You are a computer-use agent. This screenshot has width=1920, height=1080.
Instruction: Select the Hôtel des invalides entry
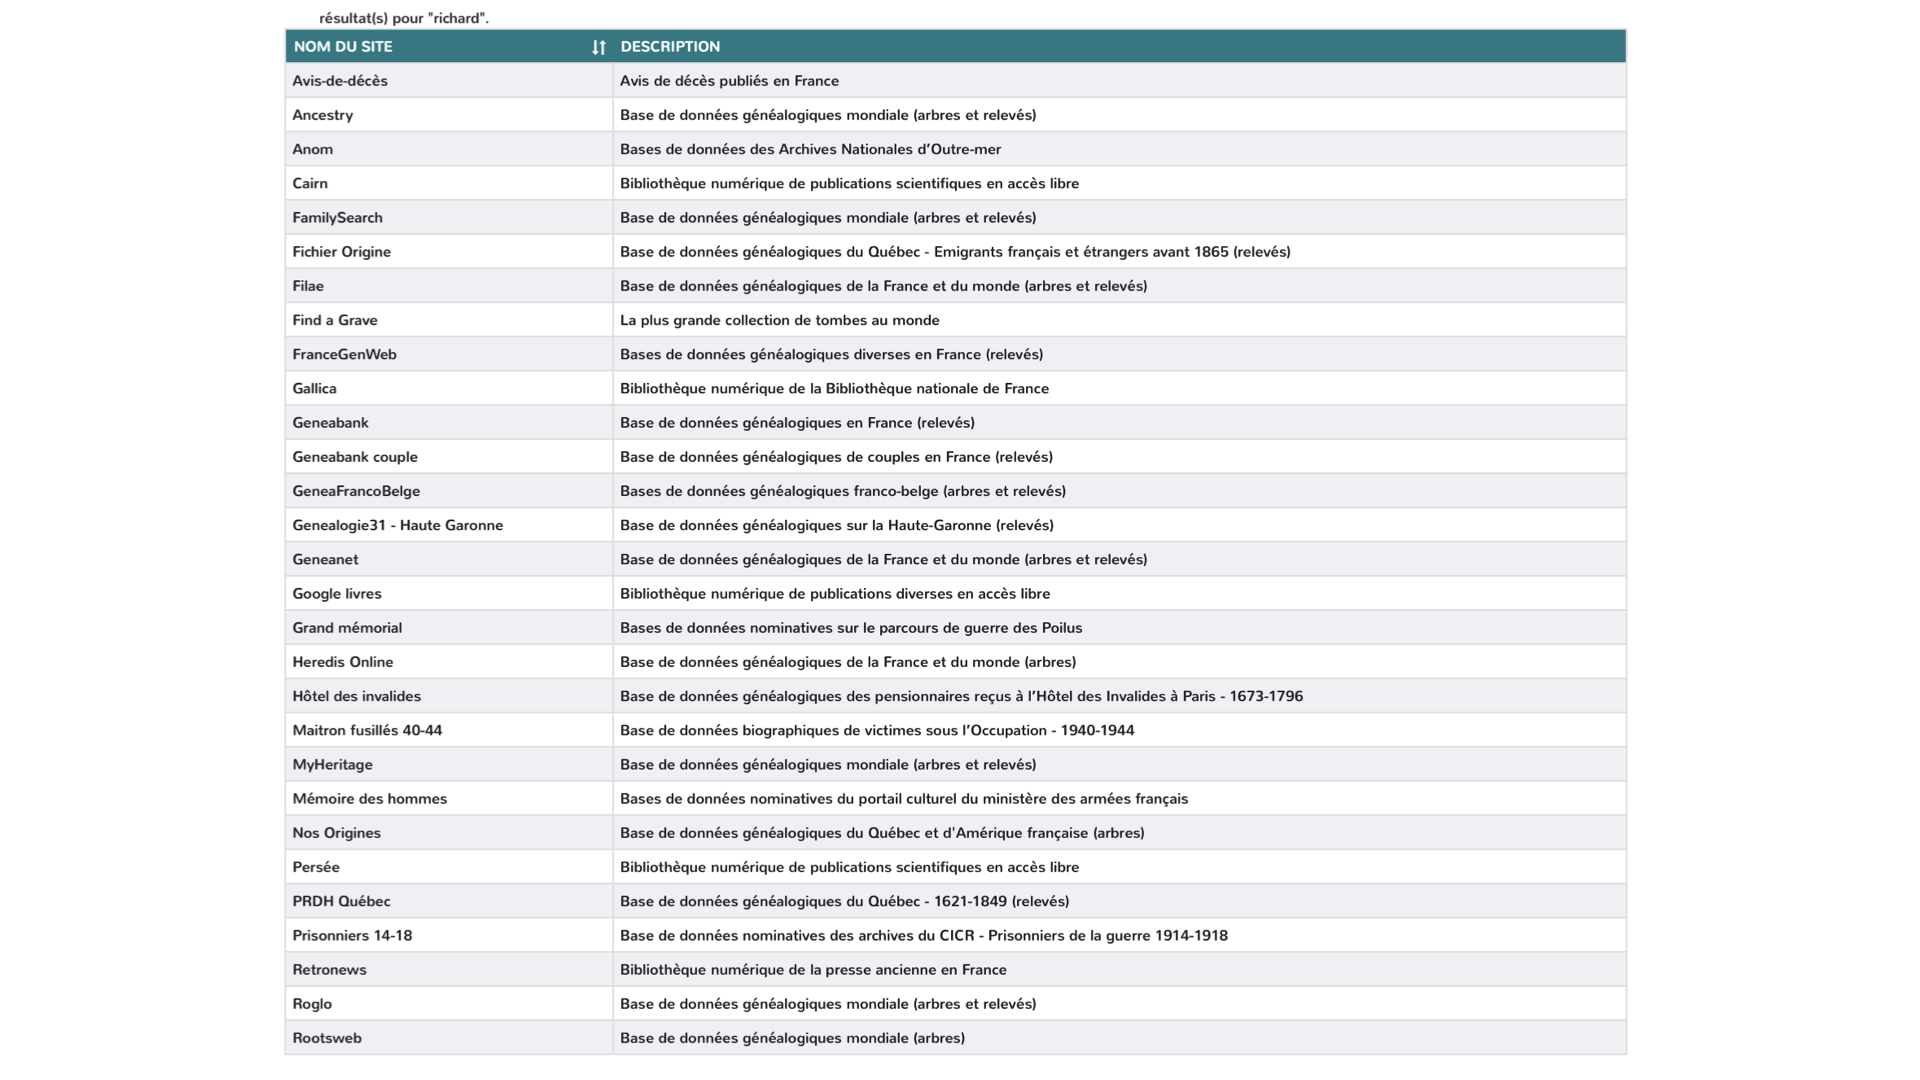tap(357, 696)
